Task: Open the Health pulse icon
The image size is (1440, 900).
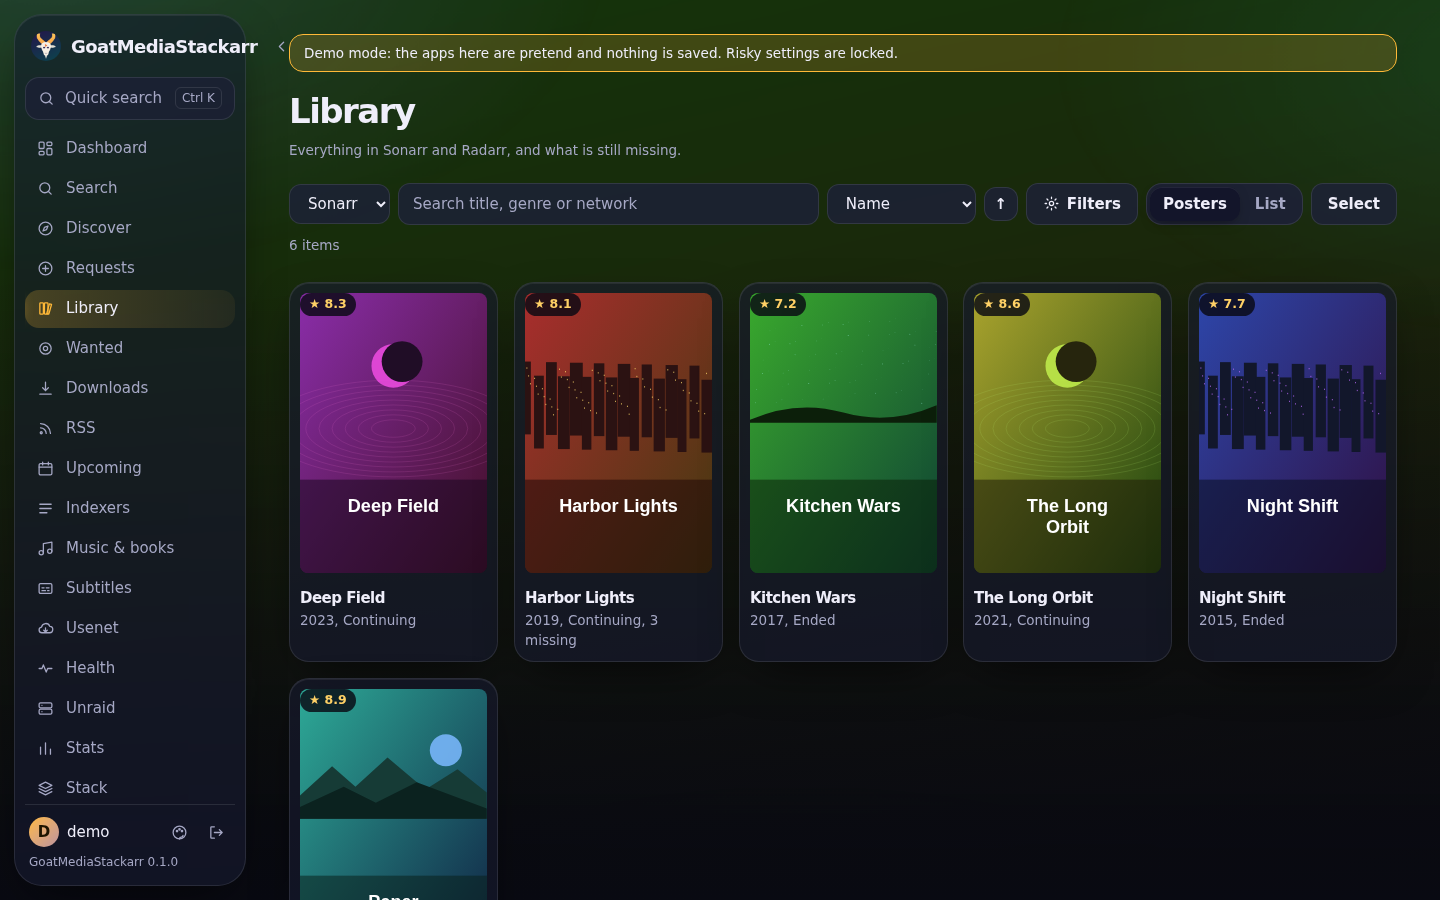Action: coord(45,668)
